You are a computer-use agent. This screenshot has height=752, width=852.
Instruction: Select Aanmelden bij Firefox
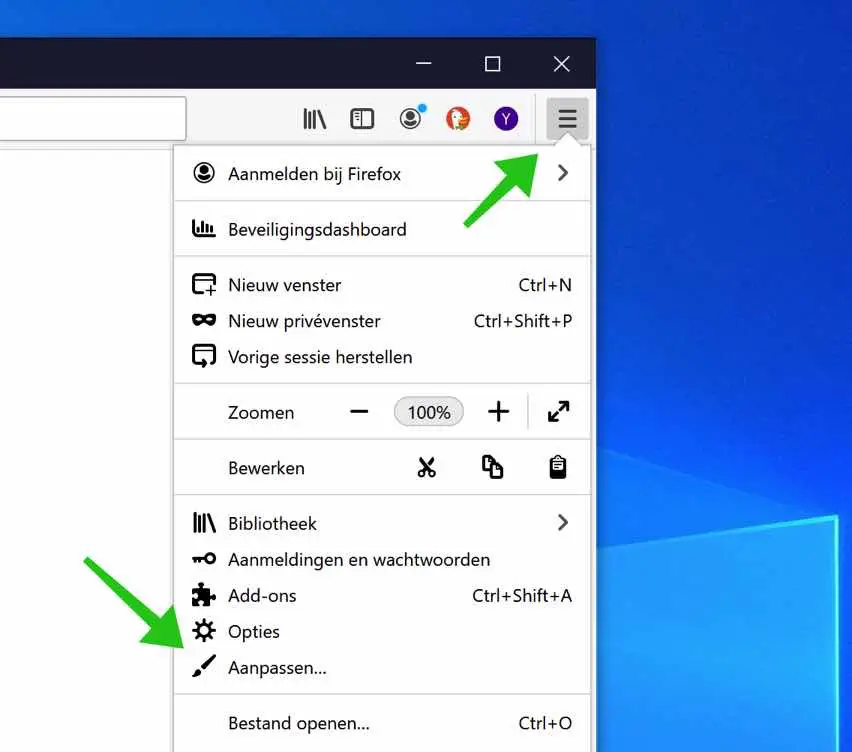(382, 173)
